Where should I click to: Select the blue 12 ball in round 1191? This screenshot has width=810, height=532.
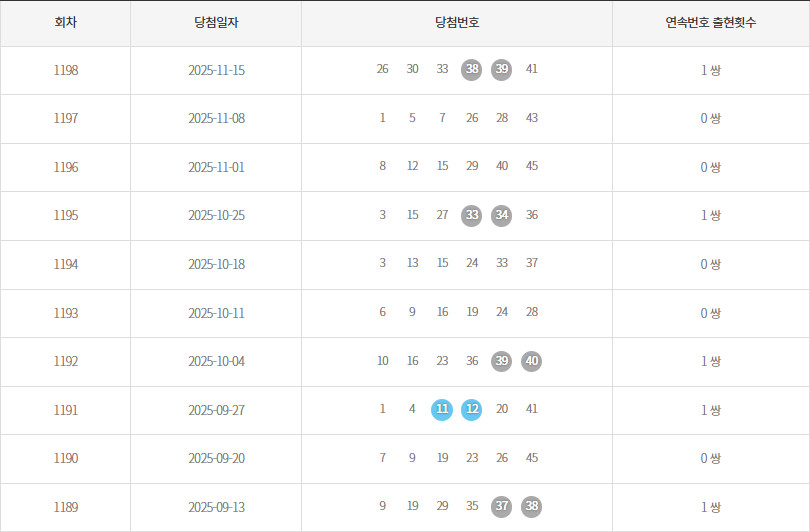[x=472, y=410]
